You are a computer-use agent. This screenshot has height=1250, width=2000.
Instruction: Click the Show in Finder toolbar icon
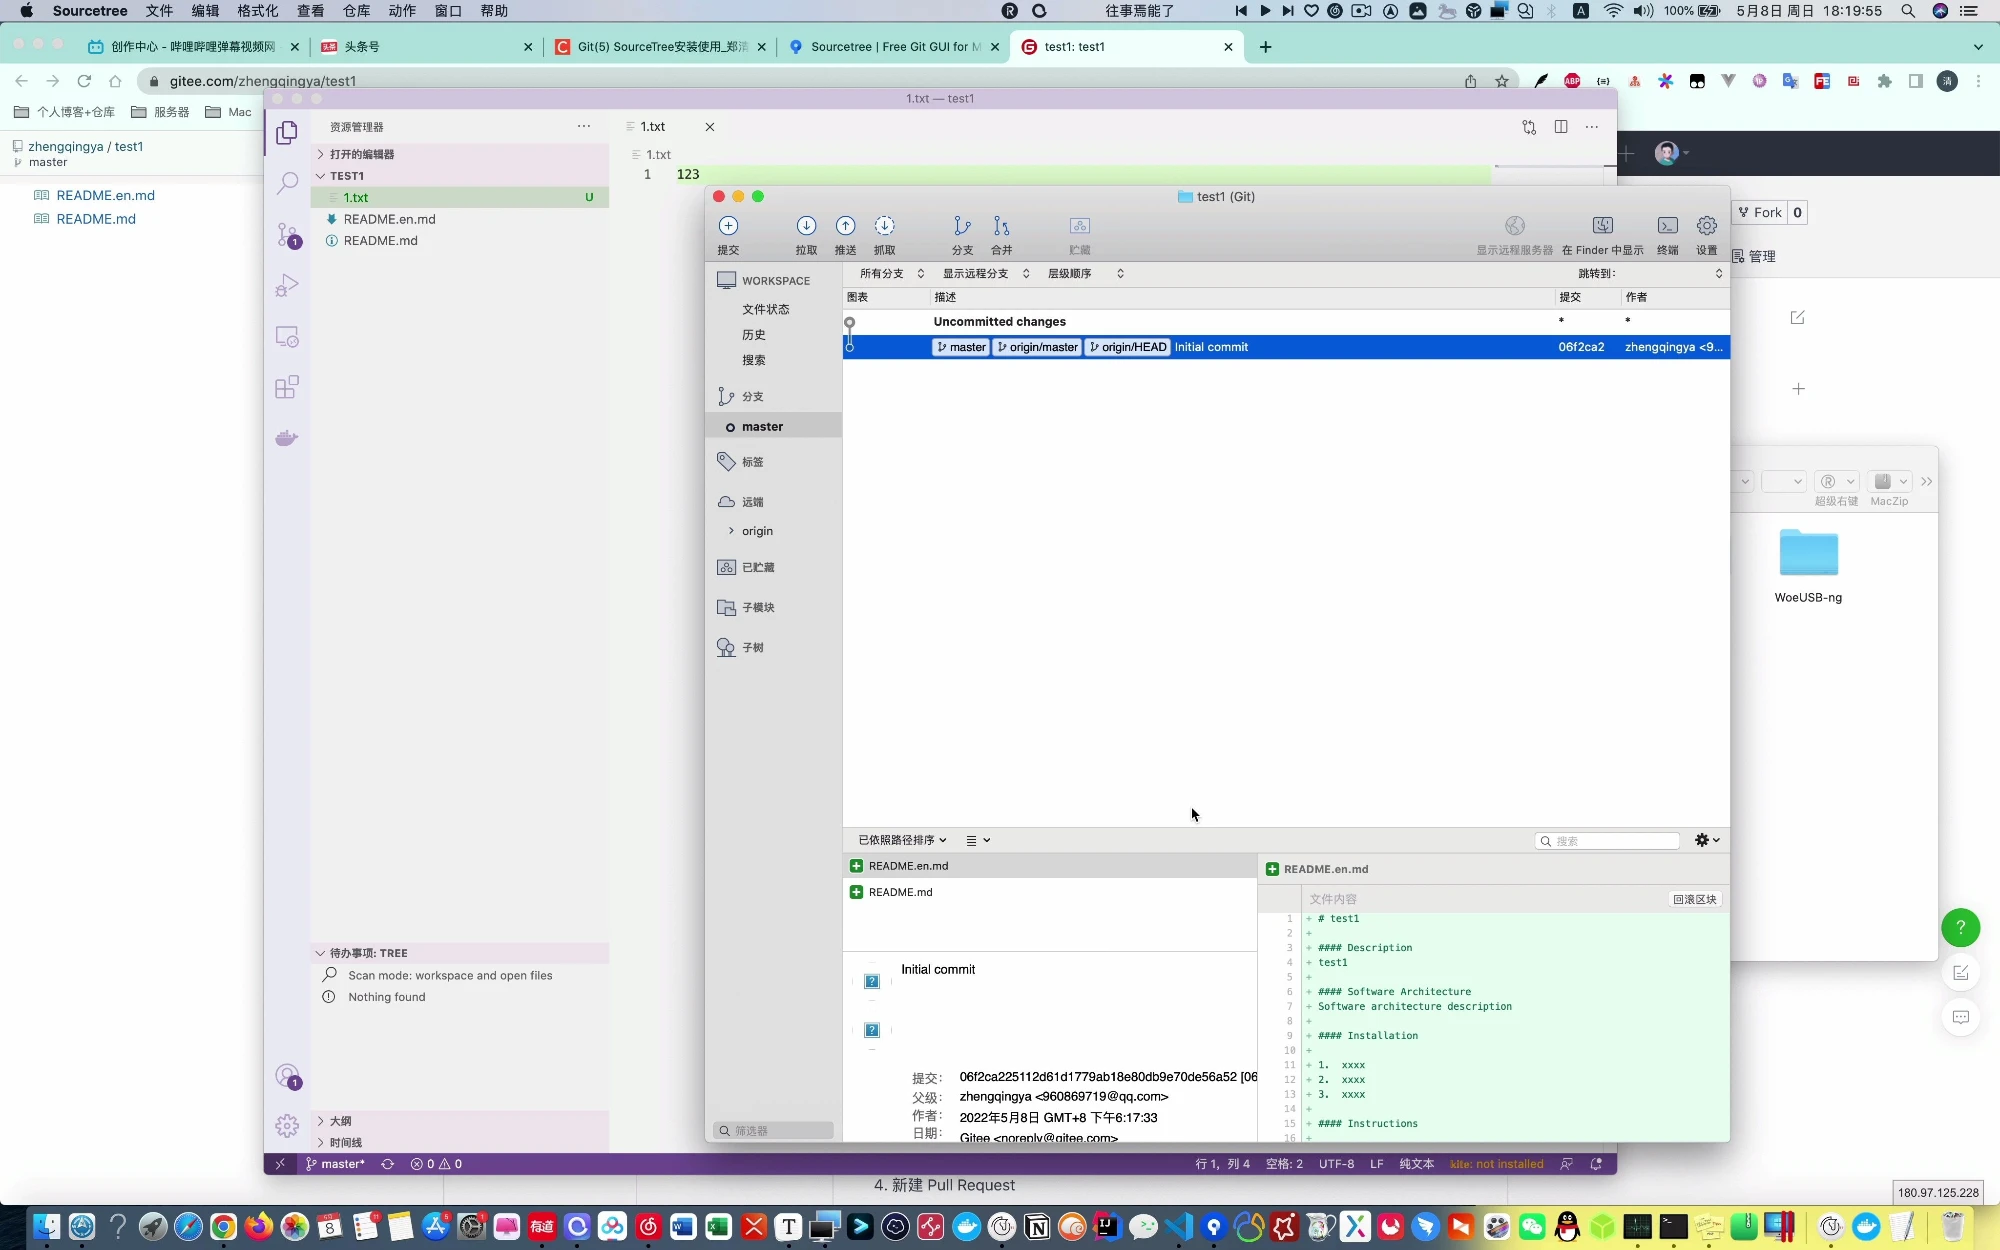coord(1603,226)
